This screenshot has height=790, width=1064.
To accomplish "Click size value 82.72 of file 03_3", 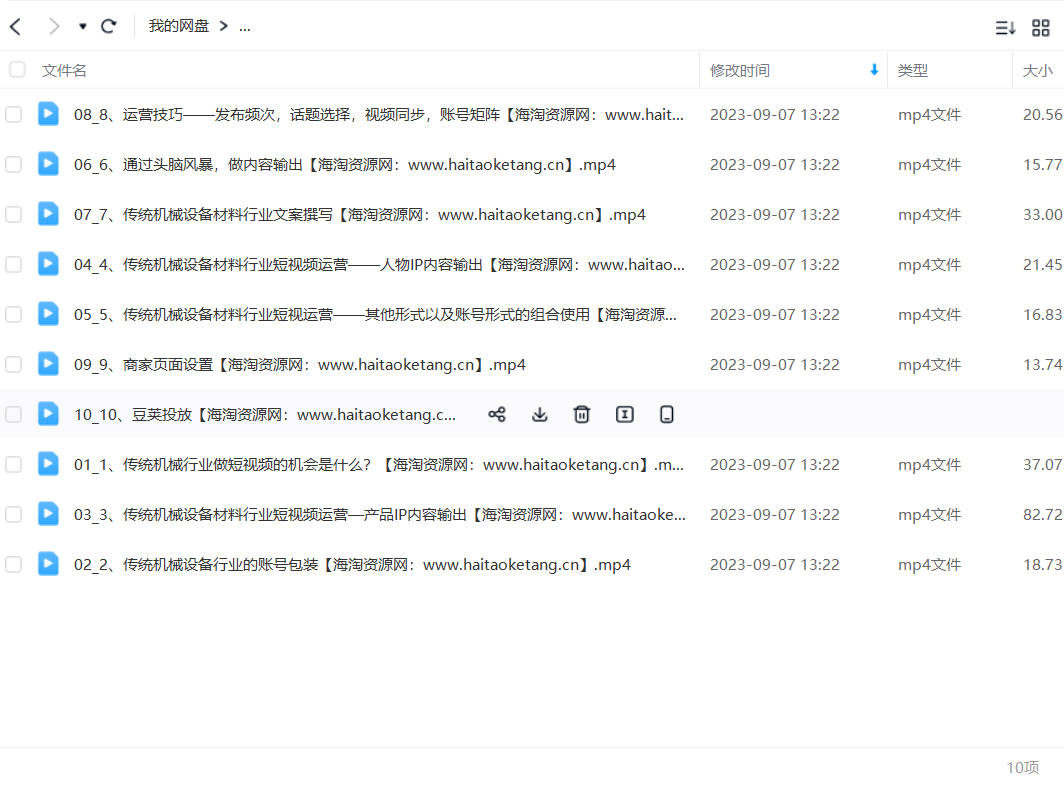I will coord(1043,515).
